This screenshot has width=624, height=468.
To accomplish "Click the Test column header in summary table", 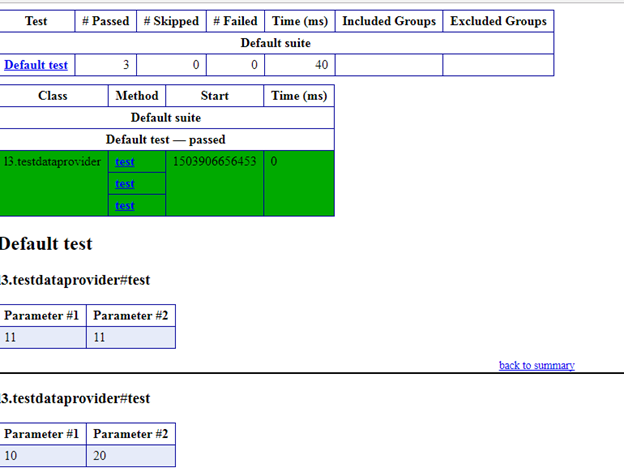I will click(36, 21).
